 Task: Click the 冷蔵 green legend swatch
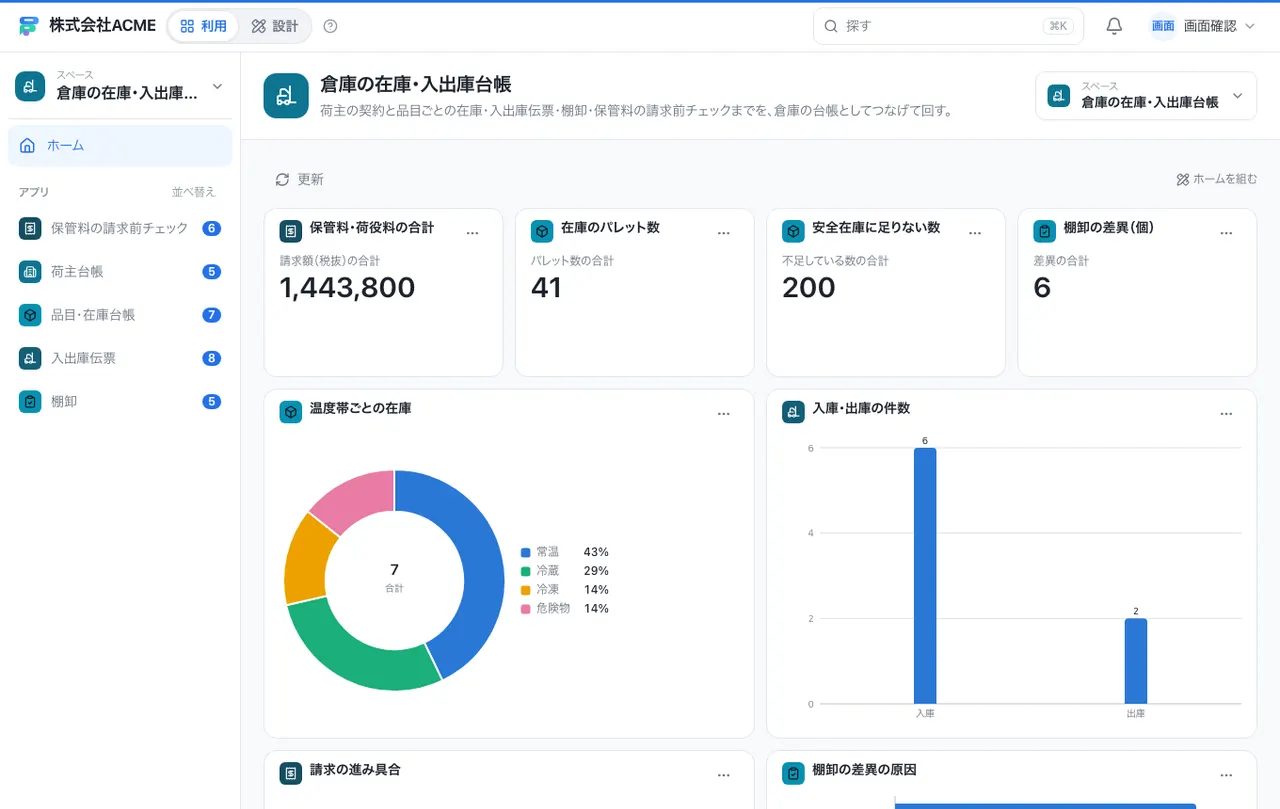coord(525,571)
